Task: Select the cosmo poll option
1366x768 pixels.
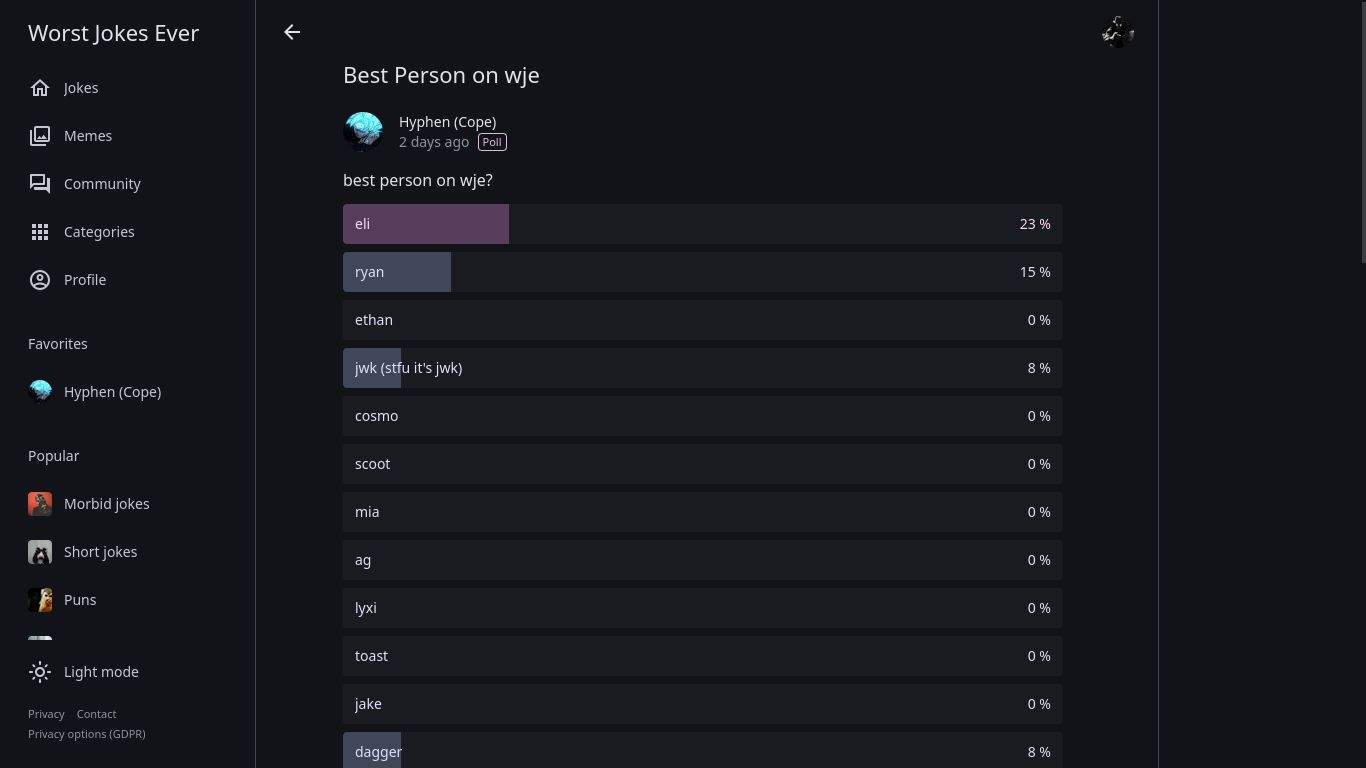Action: coord(702,416)
